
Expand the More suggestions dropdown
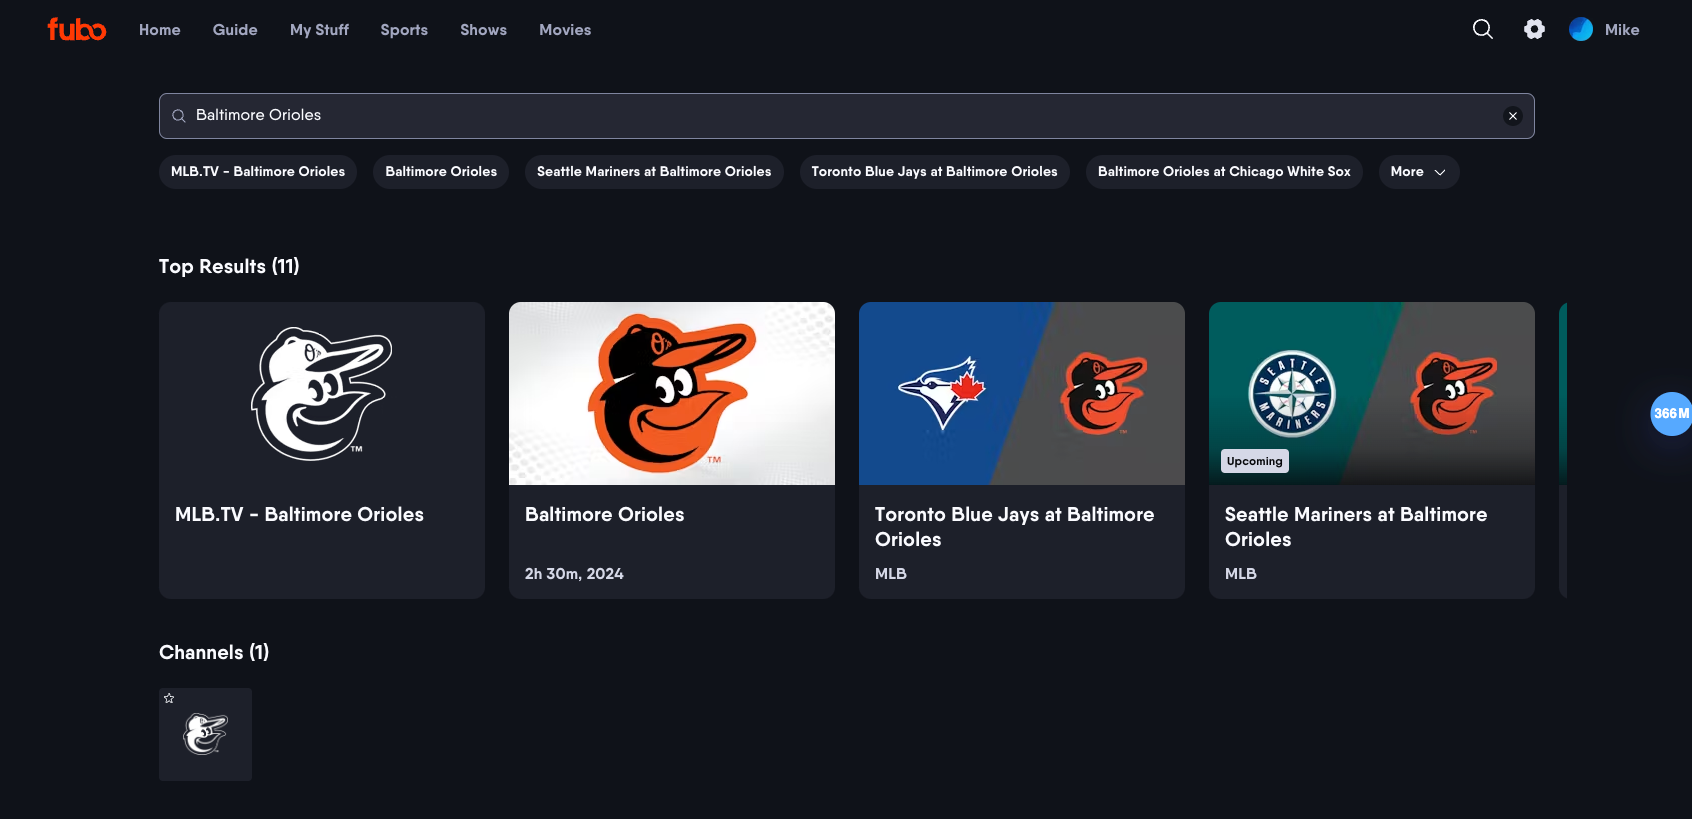click(1418, 172)
